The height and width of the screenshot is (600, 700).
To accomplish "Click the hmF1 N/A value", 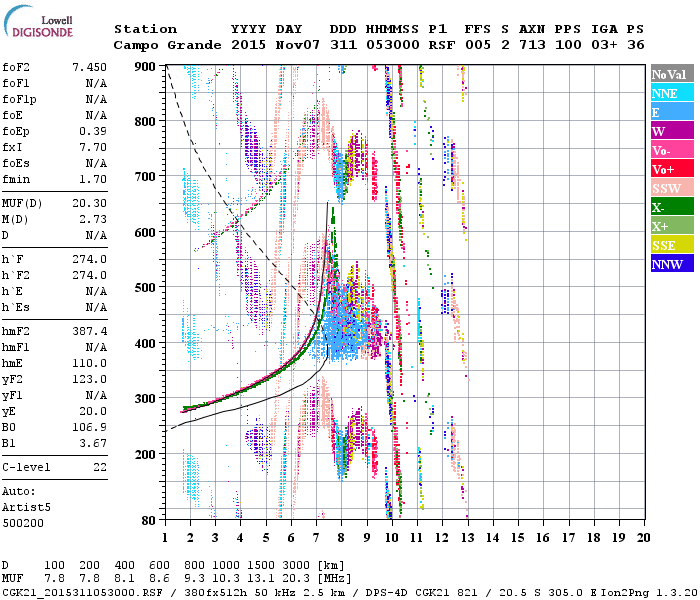I will click(x=96, y=347).
